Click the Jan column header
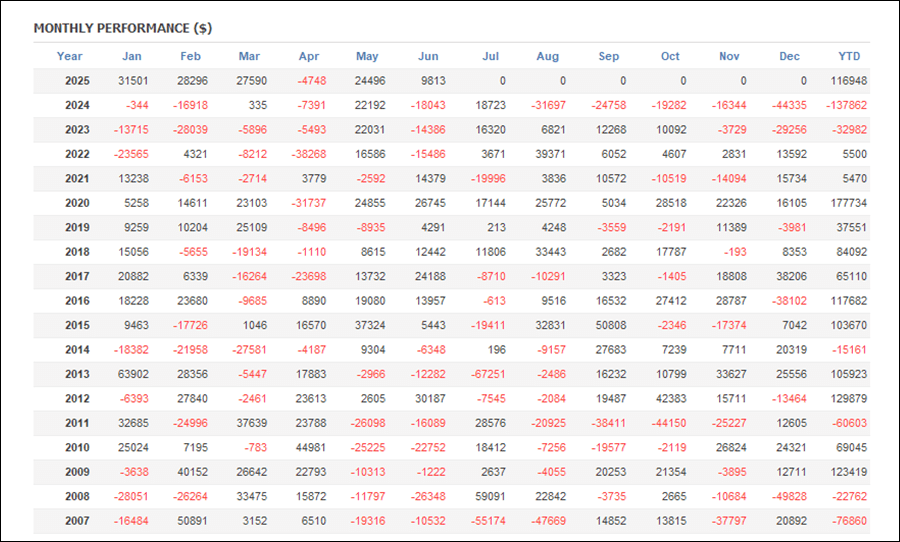The image size is (900, 542). tap(131, 56)
